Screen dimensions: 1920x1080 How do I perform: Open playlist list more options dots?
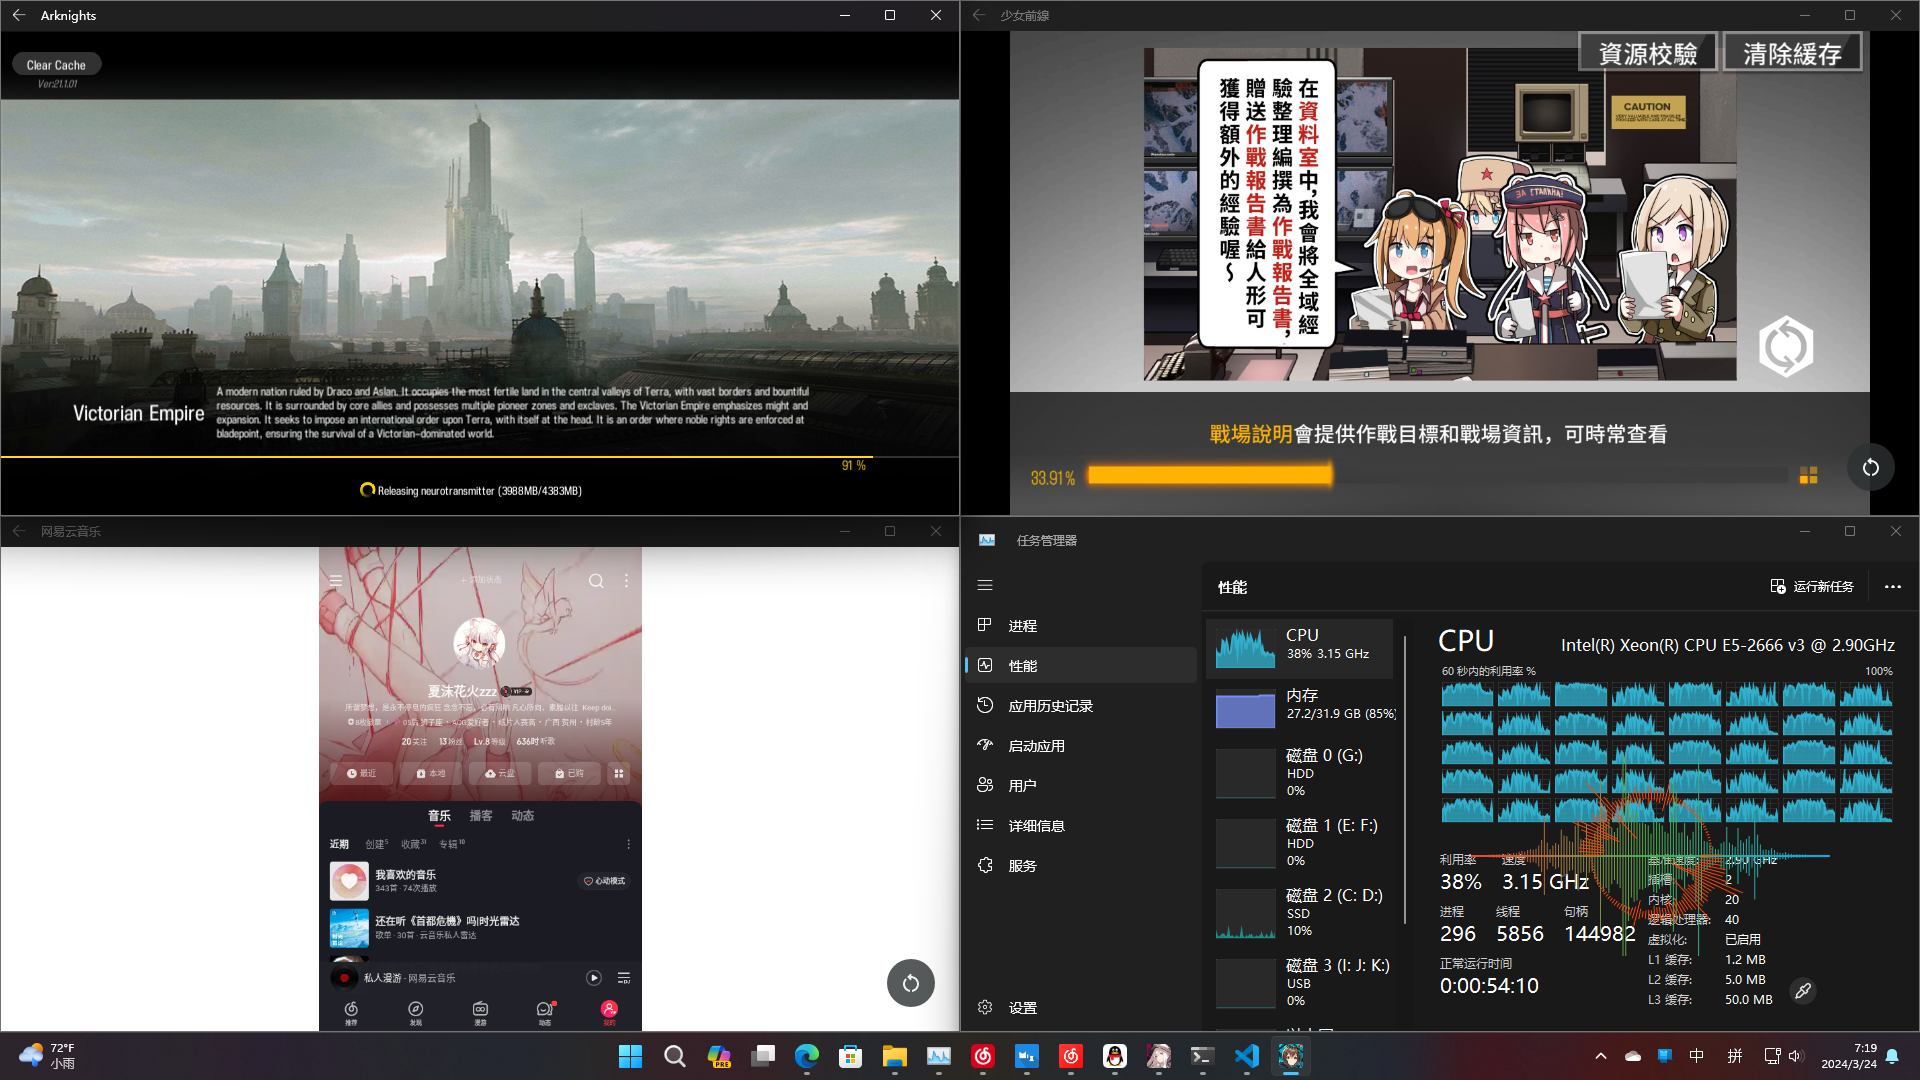[x=628, y=844]
